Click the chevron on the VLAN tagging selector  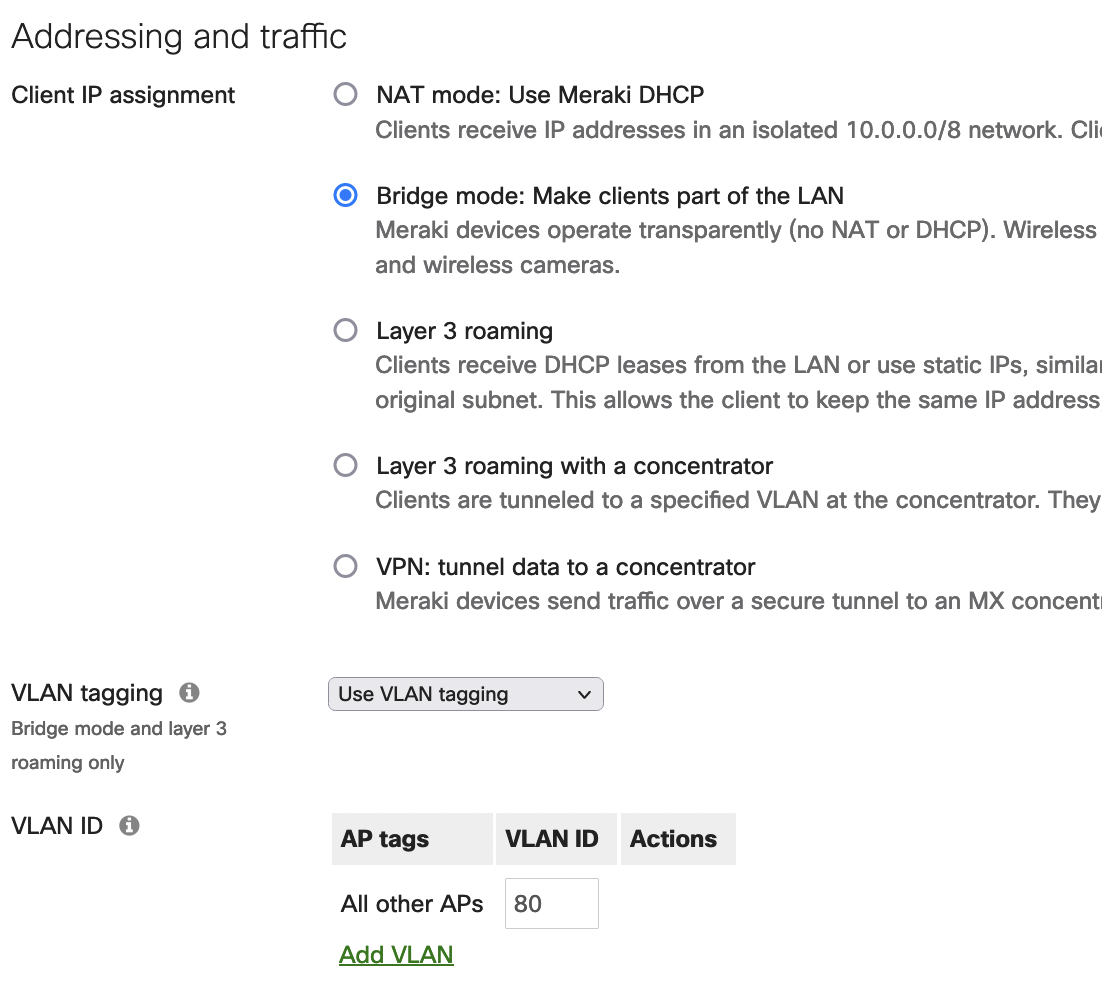(585, 693)
